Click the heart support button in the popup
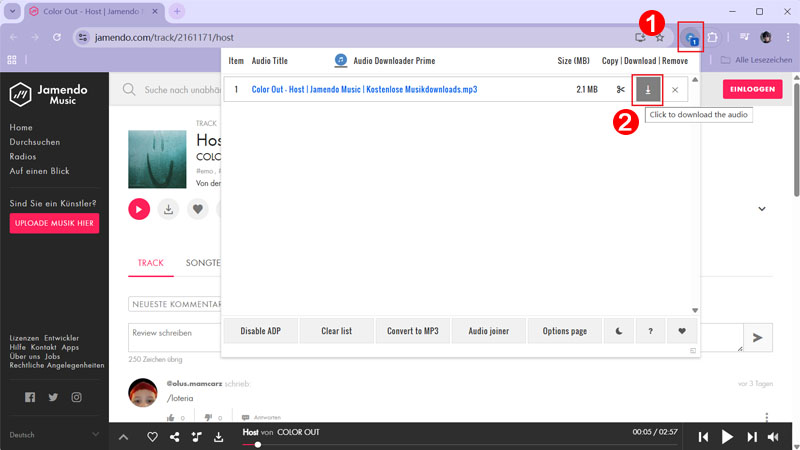This screenshot has width=800, height=450. point(682,331)
